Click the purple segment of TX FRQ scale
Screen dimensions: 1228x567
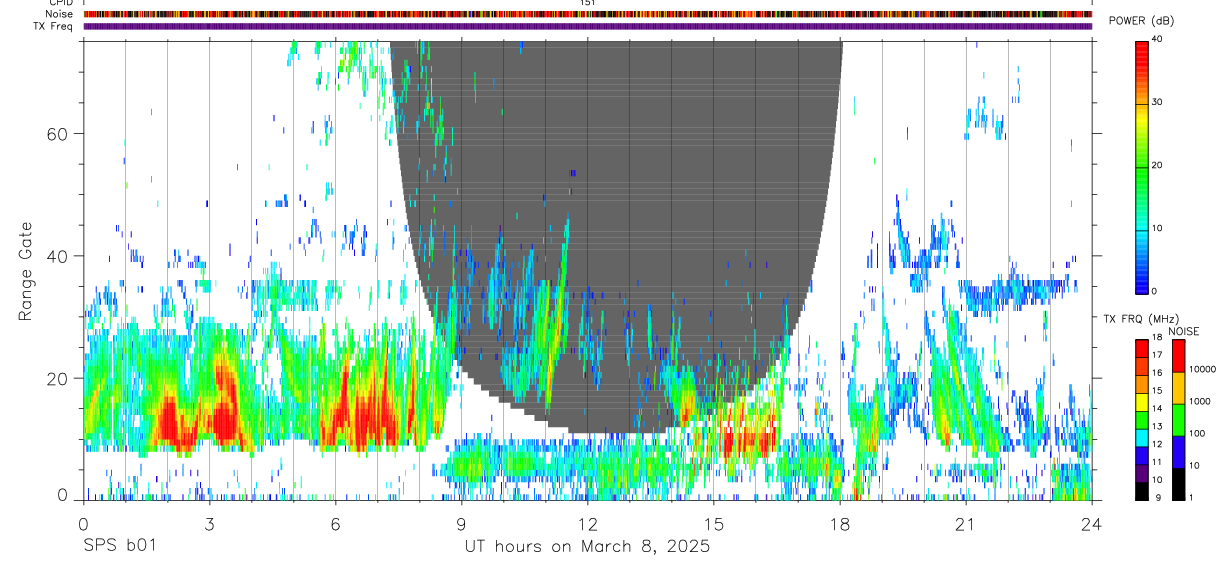tap(1142, 473)
